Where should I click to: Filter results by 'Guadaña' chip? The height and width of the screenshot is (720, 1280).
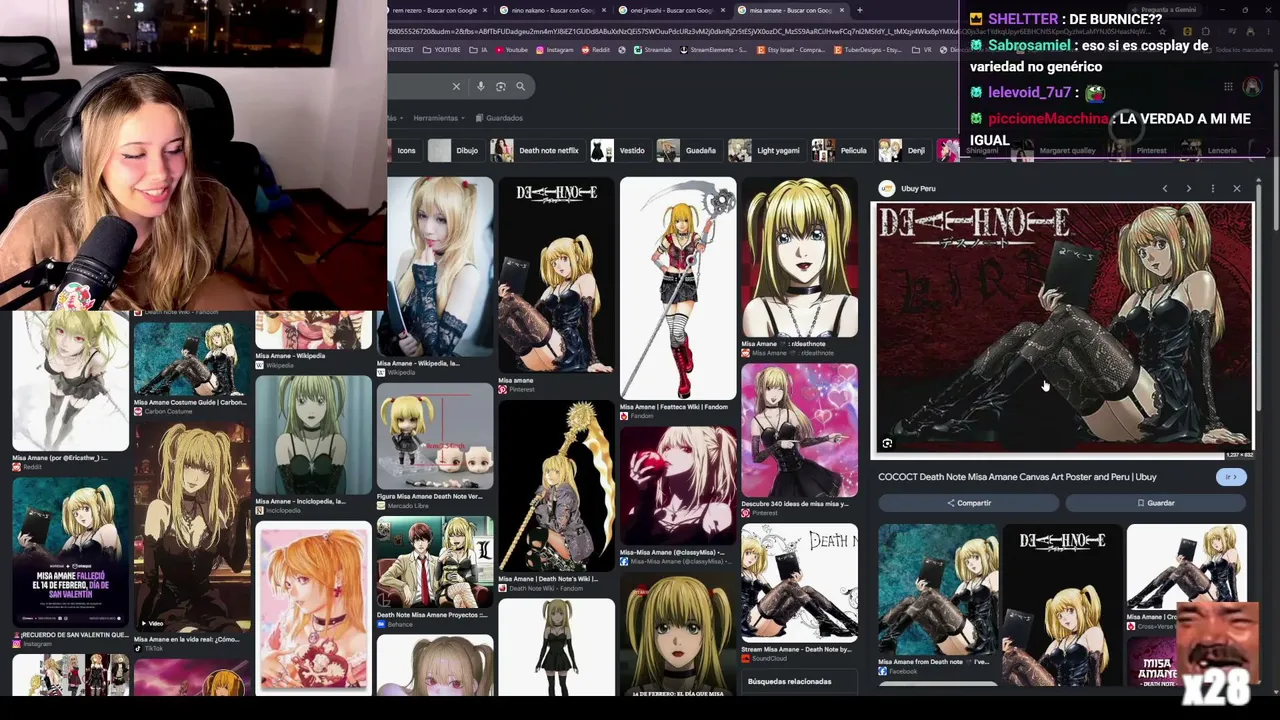(688, 150)
